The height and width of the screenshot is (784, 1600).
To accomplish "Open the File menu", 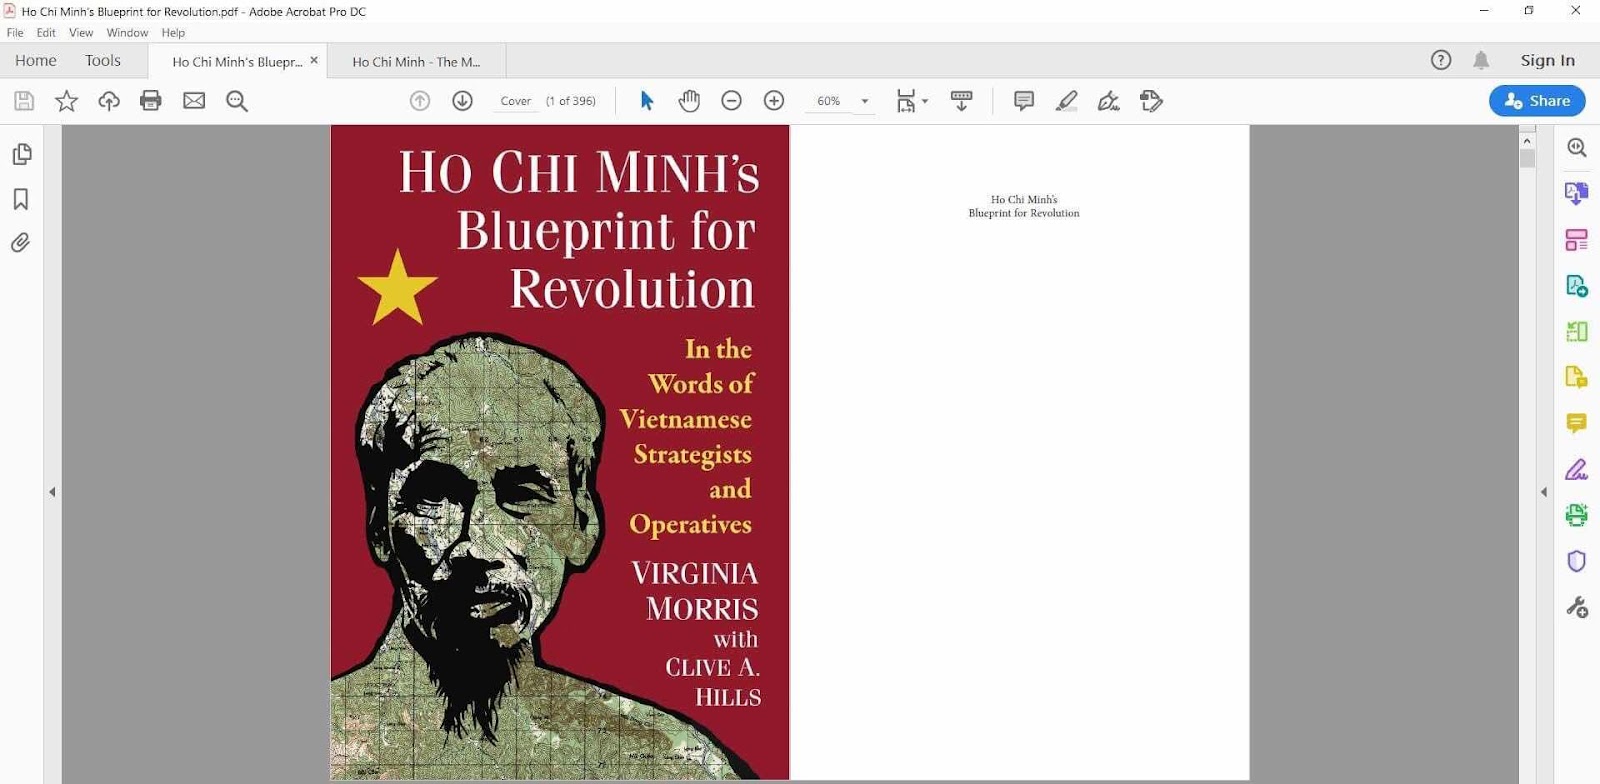I will coord(15,33).
